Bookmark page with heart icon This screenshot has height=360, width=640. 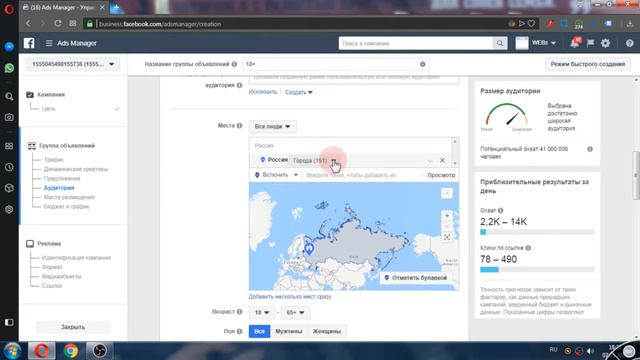click(531, 24)
